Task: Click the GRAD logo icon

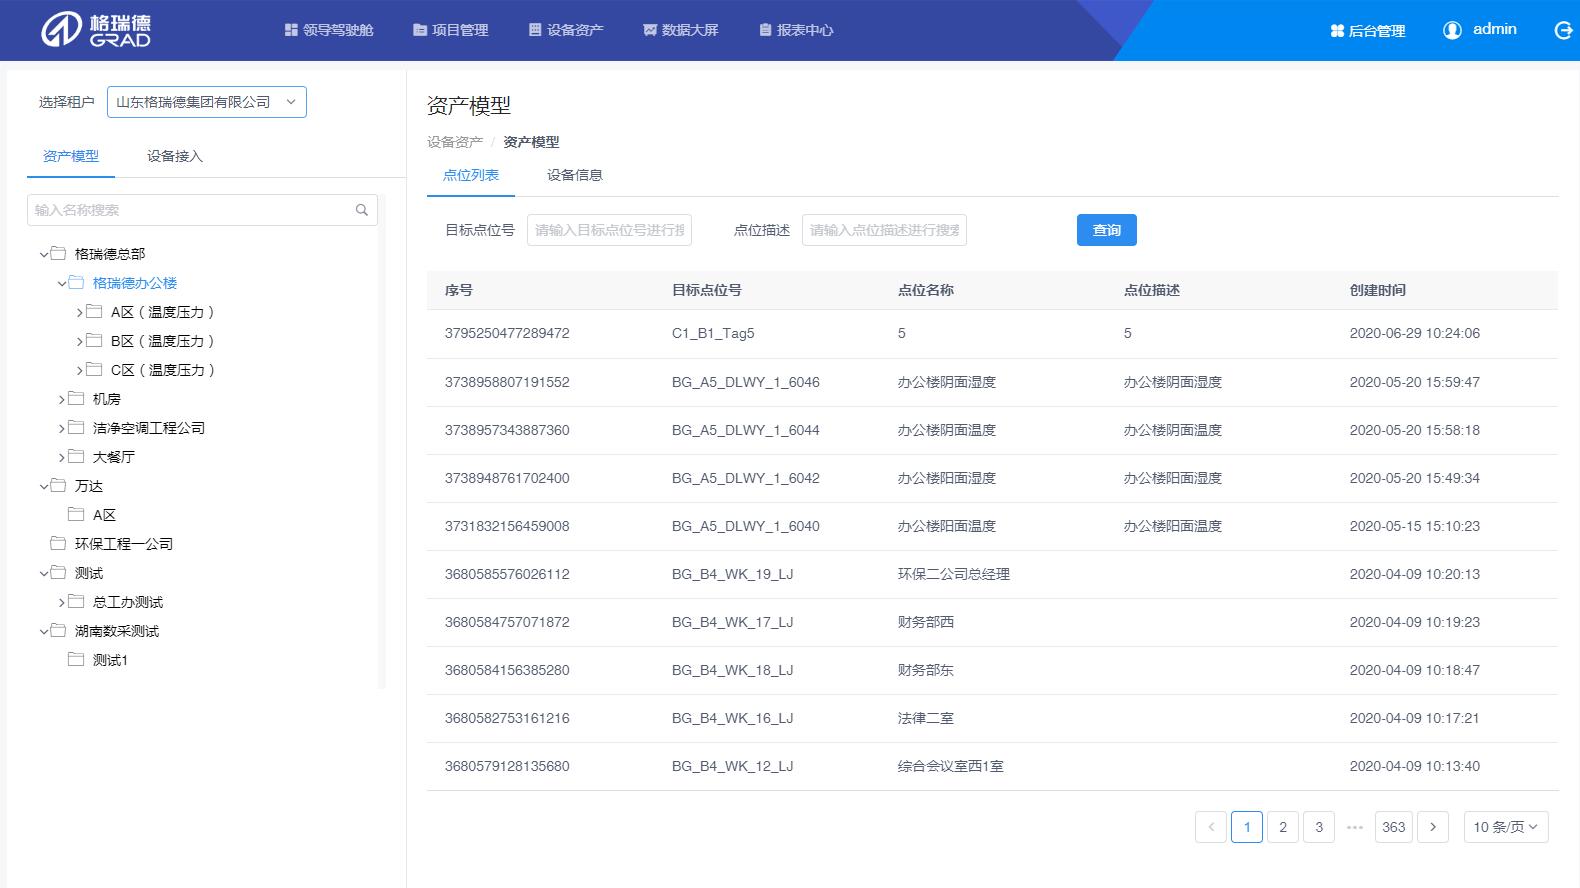Action: pyautogui.click(x=60, y=30)
